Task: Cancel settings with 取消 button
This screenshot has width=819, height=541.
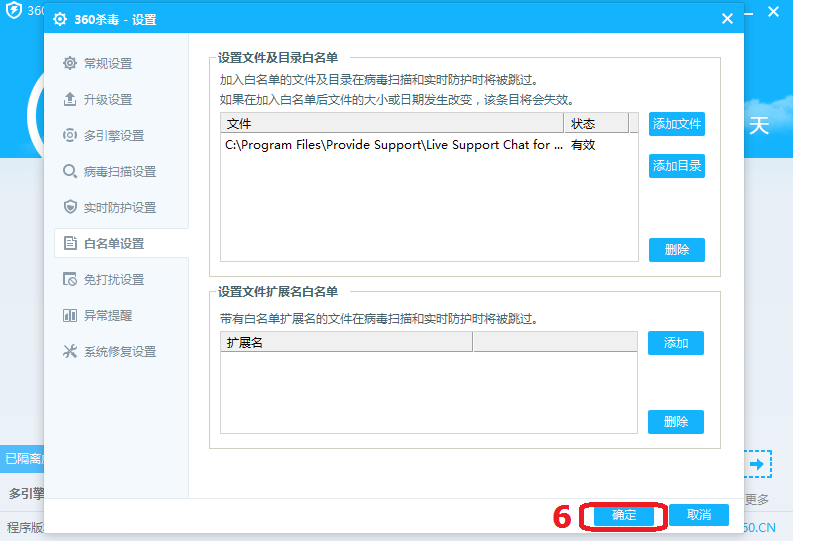Action: pos(698,515)
